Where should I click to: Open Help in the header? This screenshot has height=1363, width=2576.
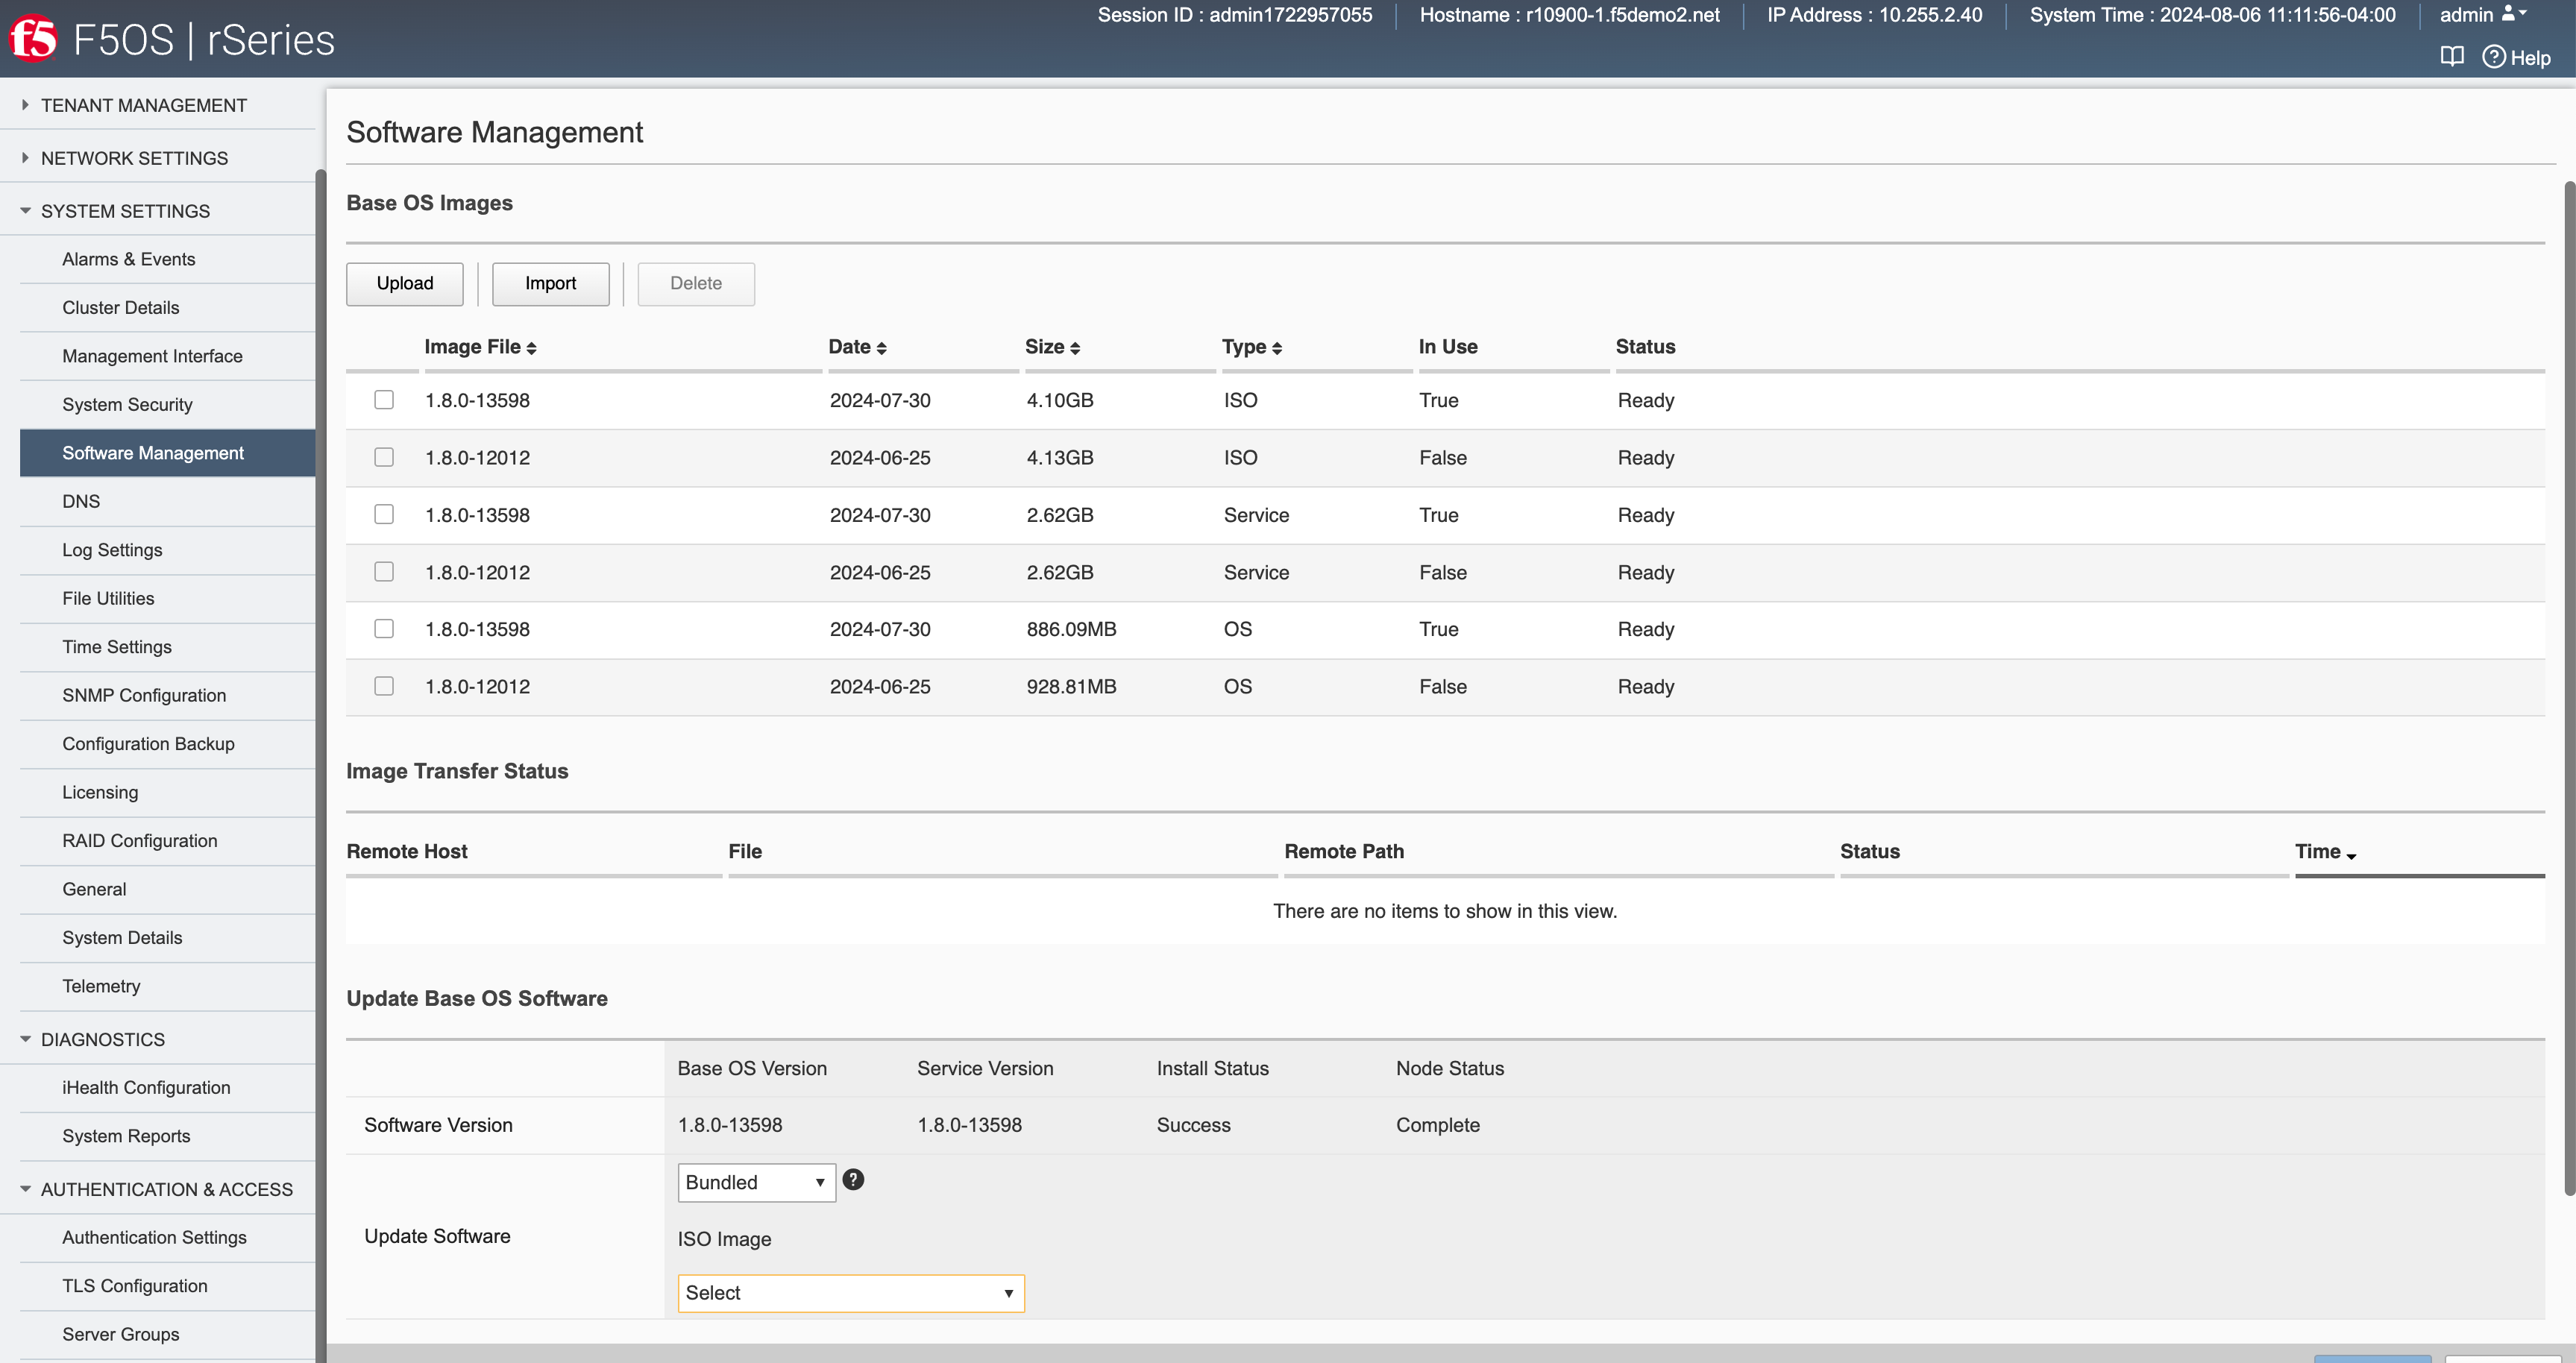(x=2516, y=57)
